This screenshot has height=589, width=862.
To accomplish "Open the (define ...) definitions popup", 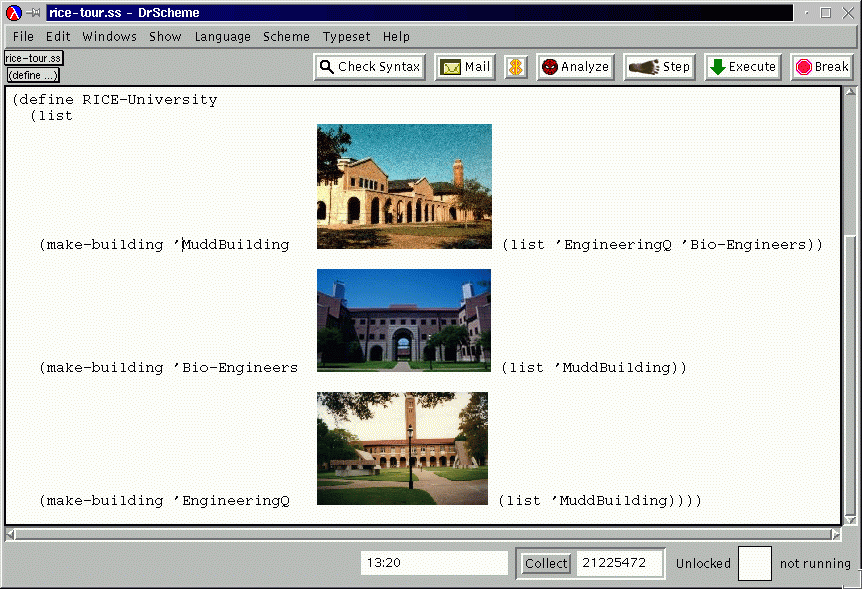I will [x=33, y=75].
